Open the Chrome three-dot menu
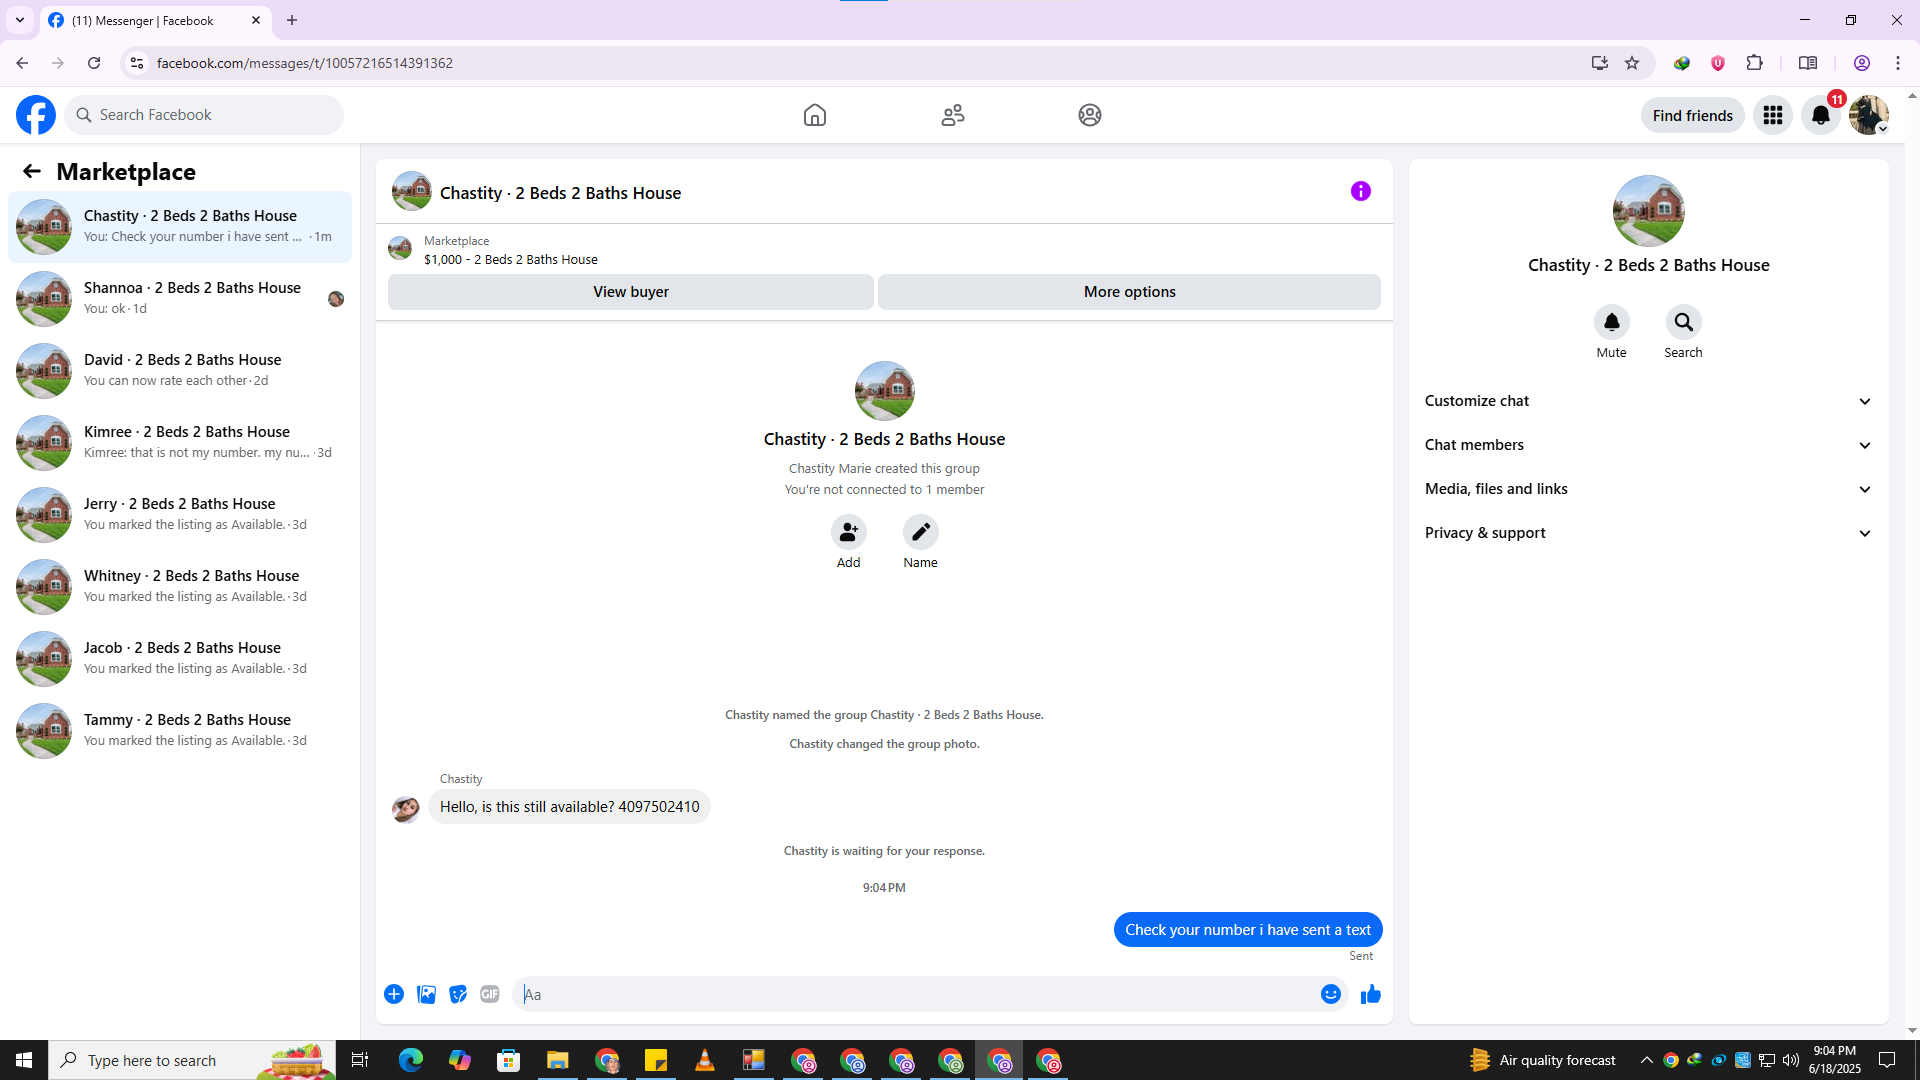The width and height of the screenshot is (1920, 1080). coord(1898,63)
